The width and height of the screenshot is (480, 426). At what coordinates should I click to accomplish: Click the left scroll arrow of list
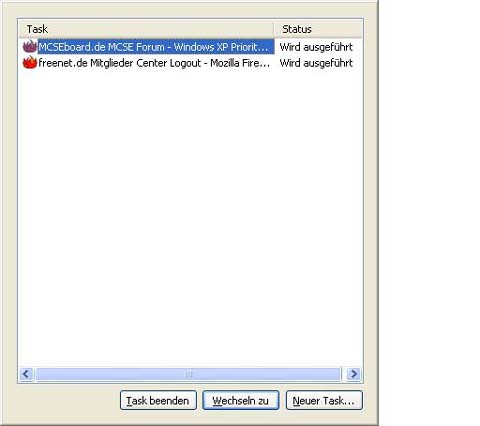click(26, 374)
